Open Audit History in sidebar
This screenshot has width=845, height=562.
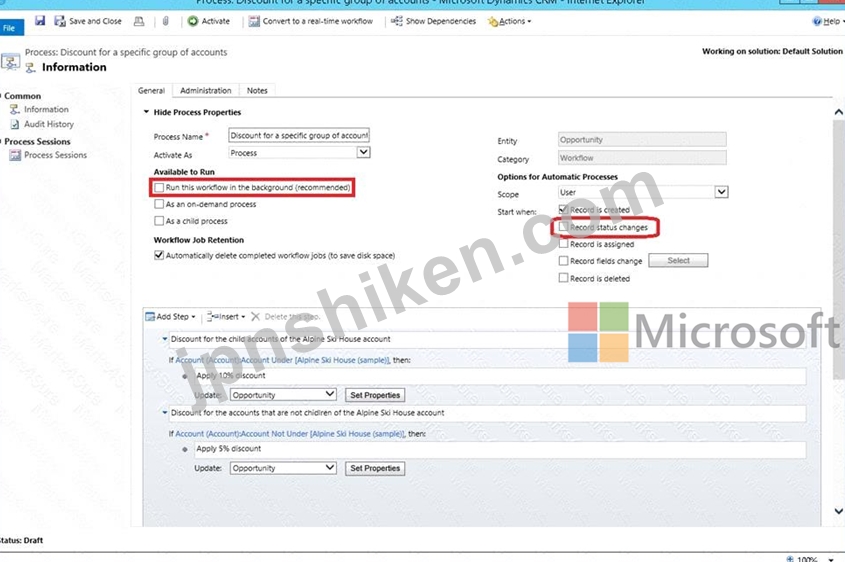click(42, 124)
